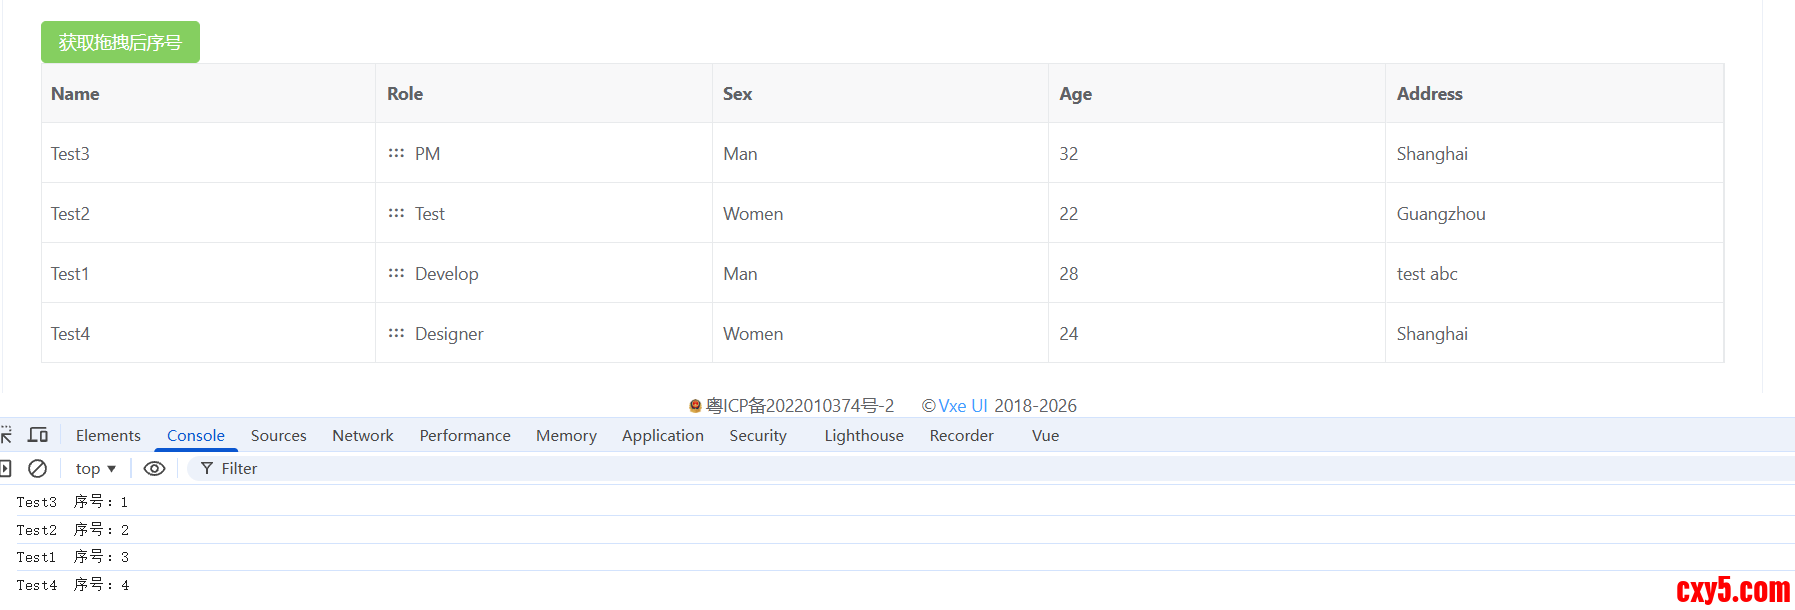Select the Guangzhou address cell
This screenshot has width=1795, height=610.
click(1440, 213)
